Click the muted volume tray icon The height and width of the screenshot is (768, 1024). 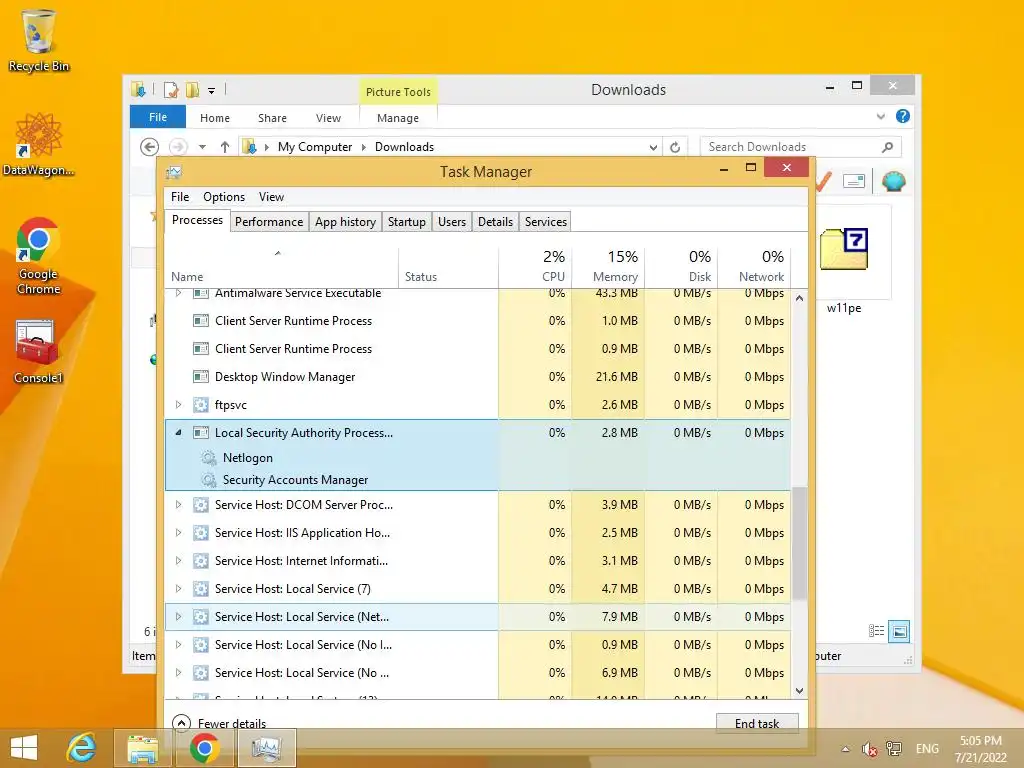(x=869, y=749)
